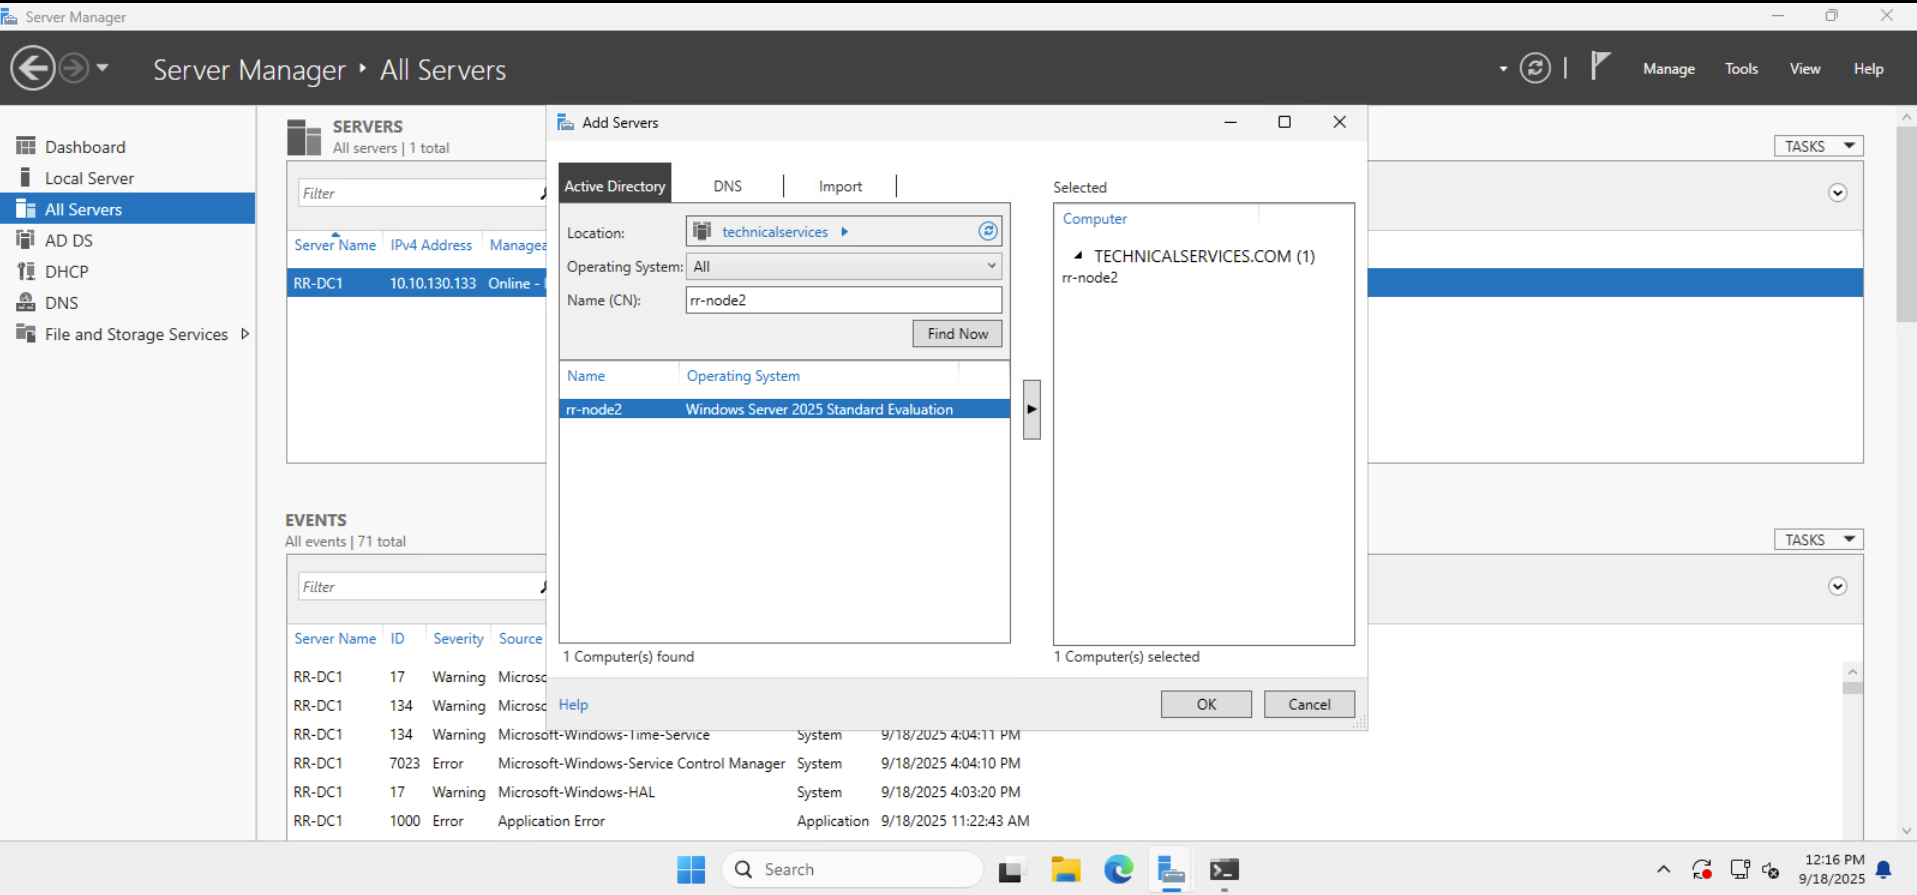
Task: Open the Operating System dropdown
Action: (844, 266)
